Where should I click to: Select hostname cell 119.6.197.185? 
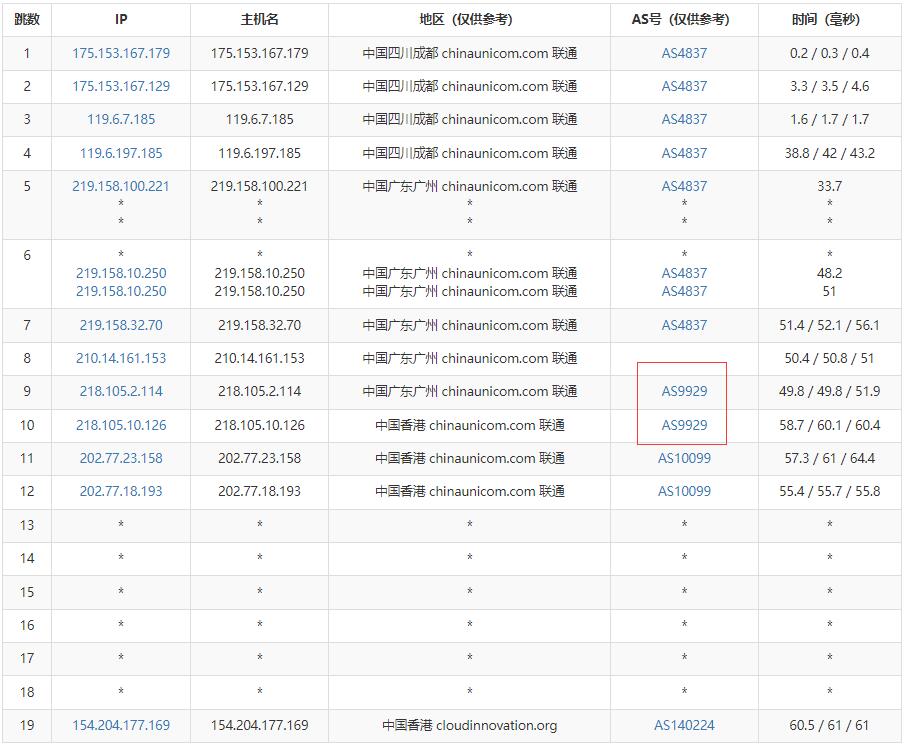(259, 153)
